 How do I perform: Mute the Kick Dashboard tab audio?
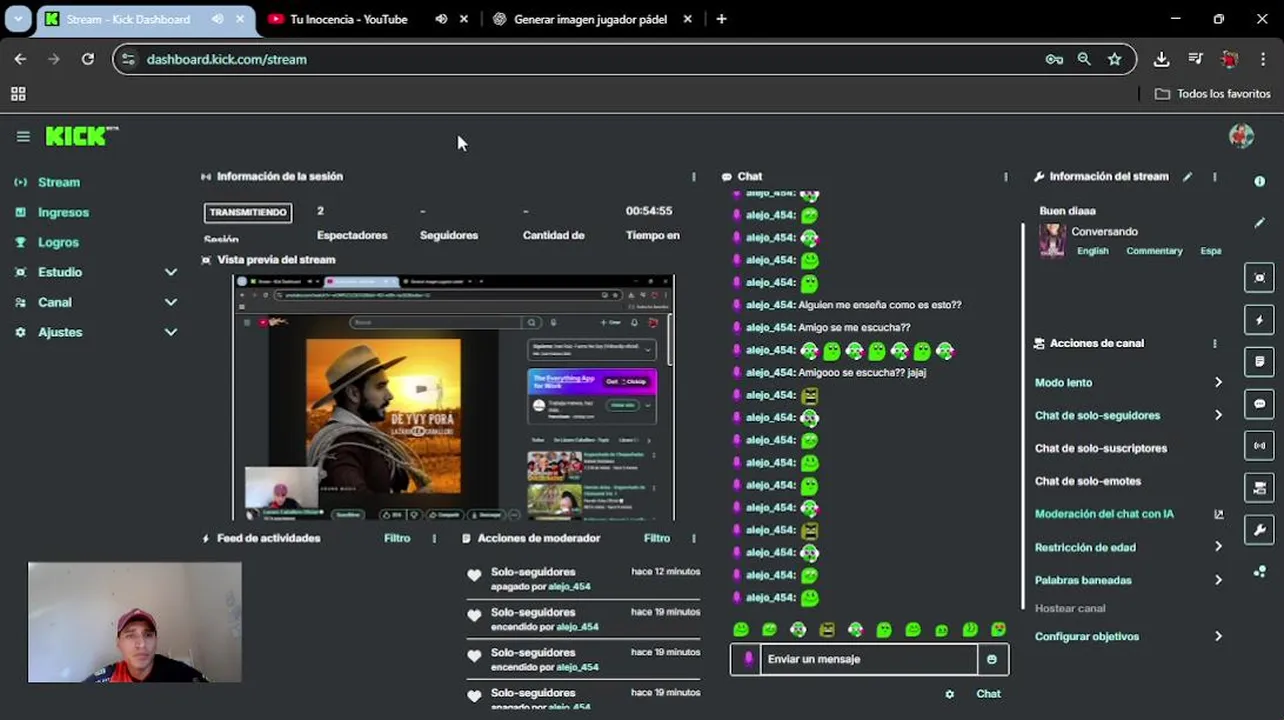[x=218, y=19]
